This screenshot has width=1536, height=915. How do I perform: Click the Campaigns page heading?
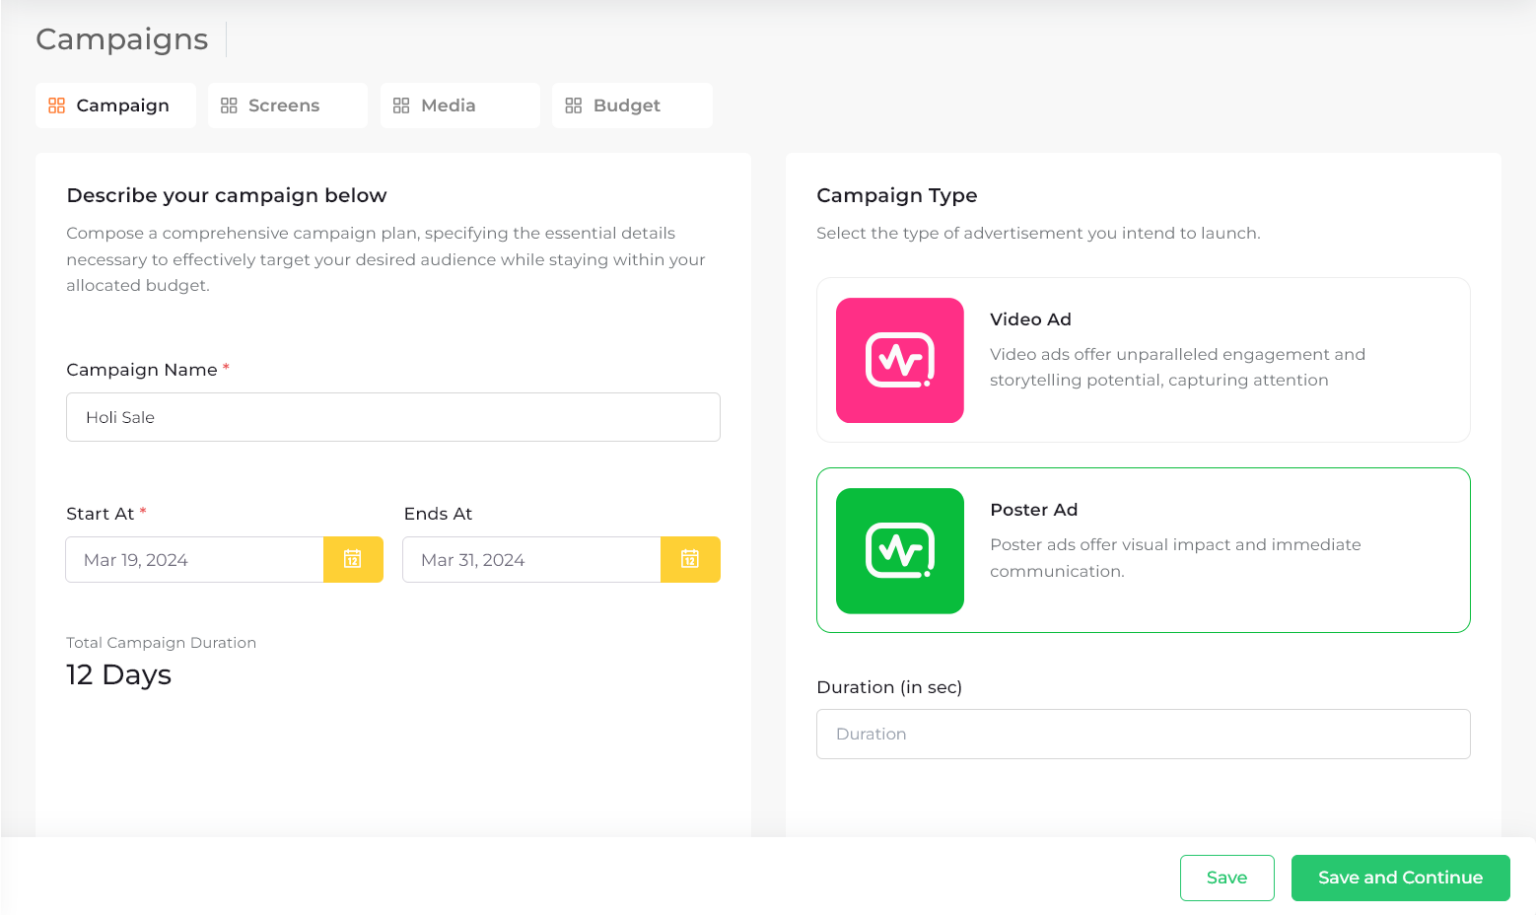coord(122,39)
